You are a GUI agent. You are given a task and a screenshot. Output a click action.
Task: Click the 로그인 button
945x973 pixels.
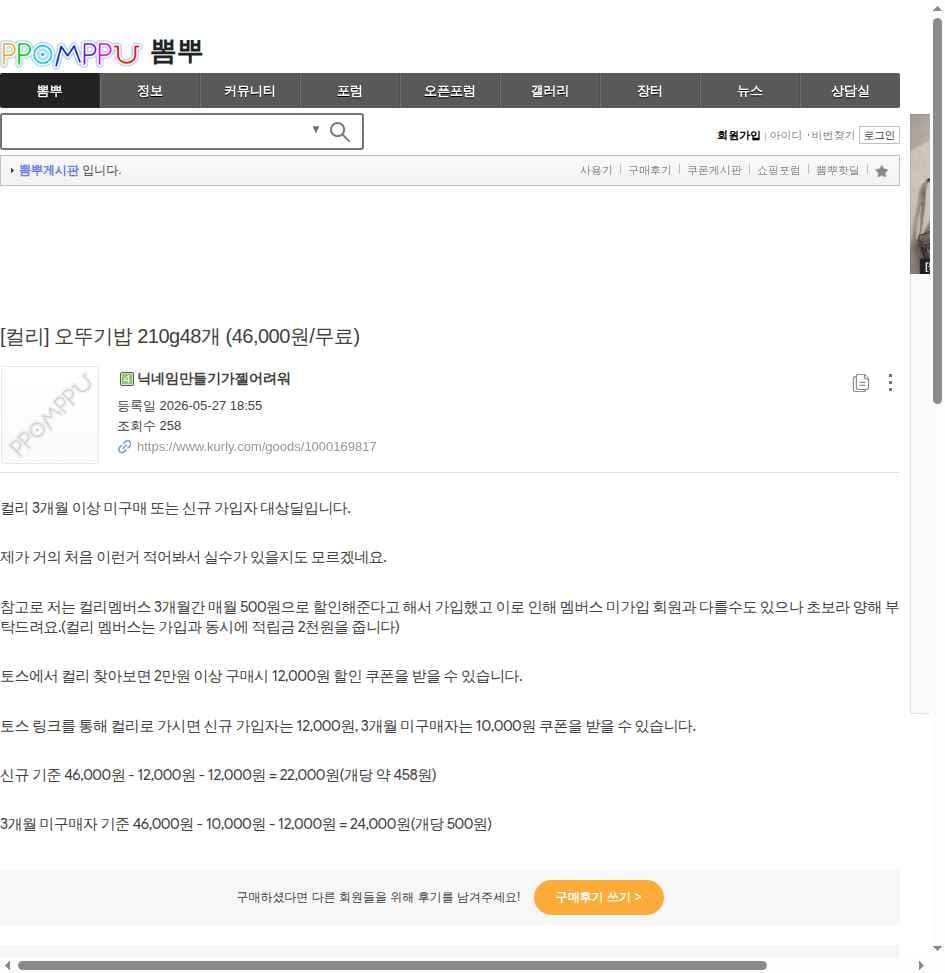click(x=879, y=135)
